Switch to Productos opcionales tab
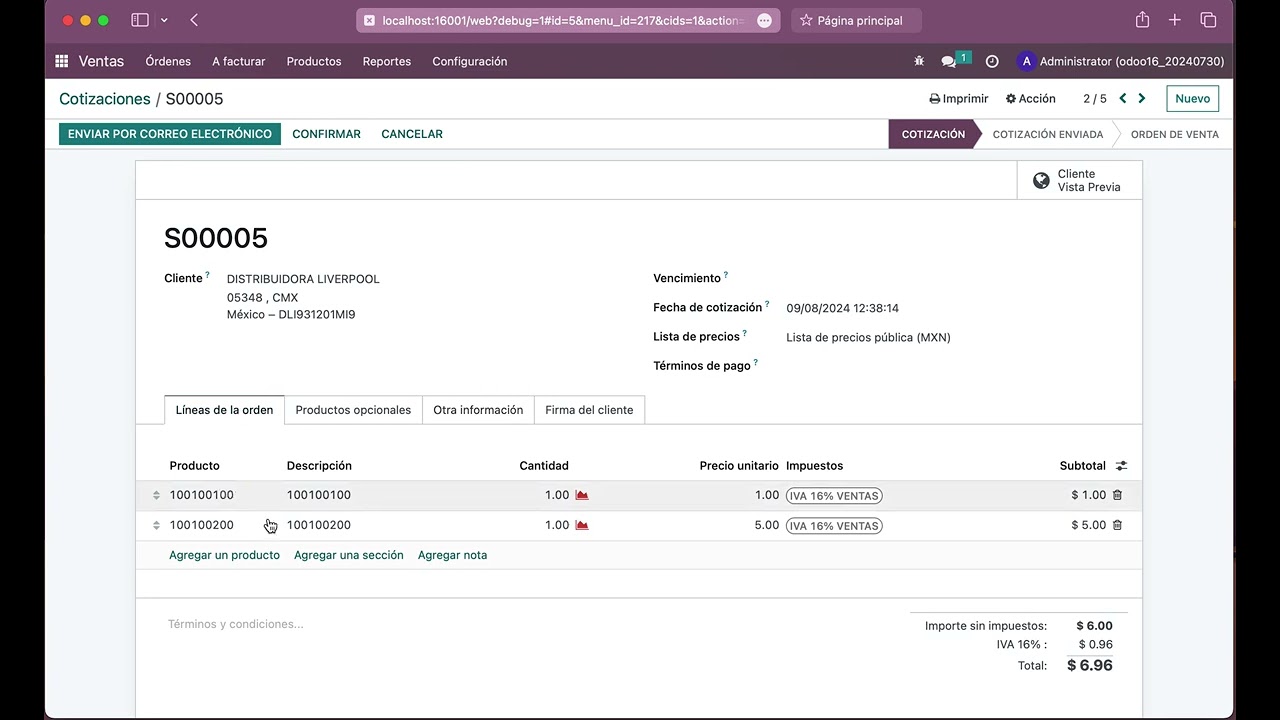 coord(353,410)
